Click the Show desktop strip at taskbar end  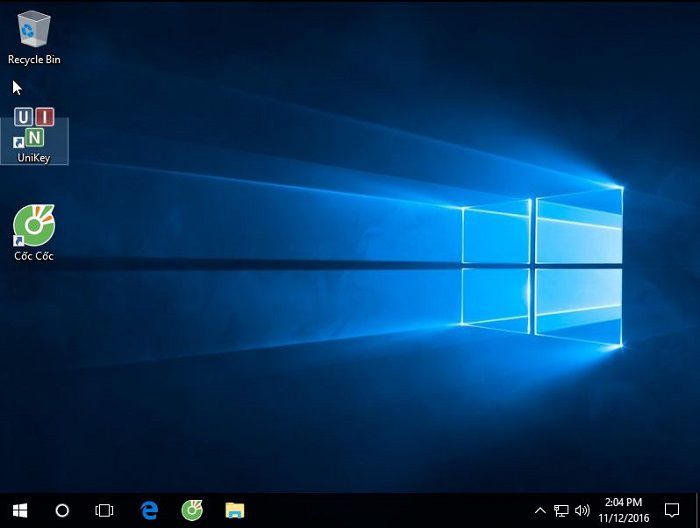(x=697, y=511)
